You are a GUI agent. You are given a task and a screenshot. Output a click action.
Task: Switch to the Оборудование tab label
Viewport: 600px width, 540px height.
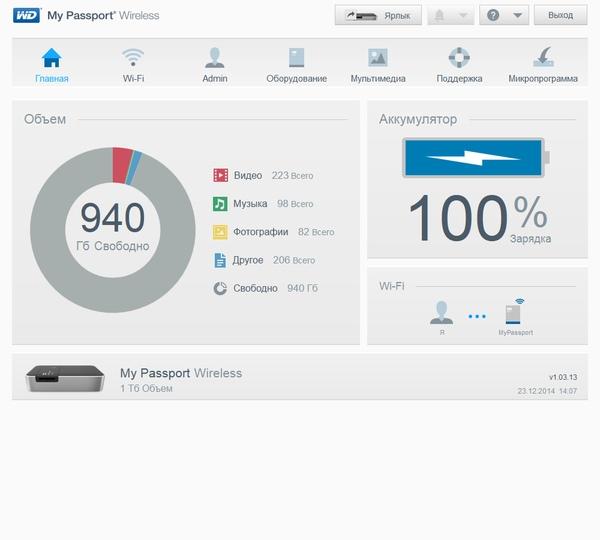click(x=297, y=78)
